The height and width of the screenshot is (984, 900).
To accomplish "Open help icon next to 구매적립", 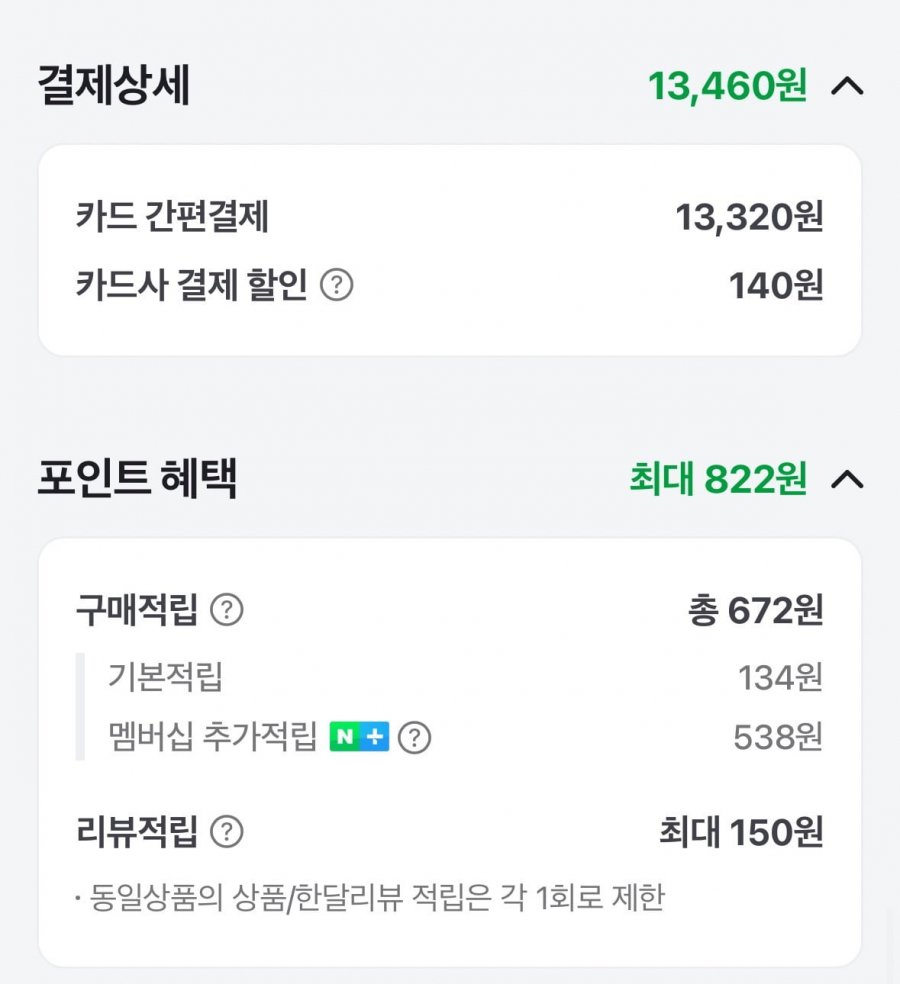I will [x=227, y=609].
